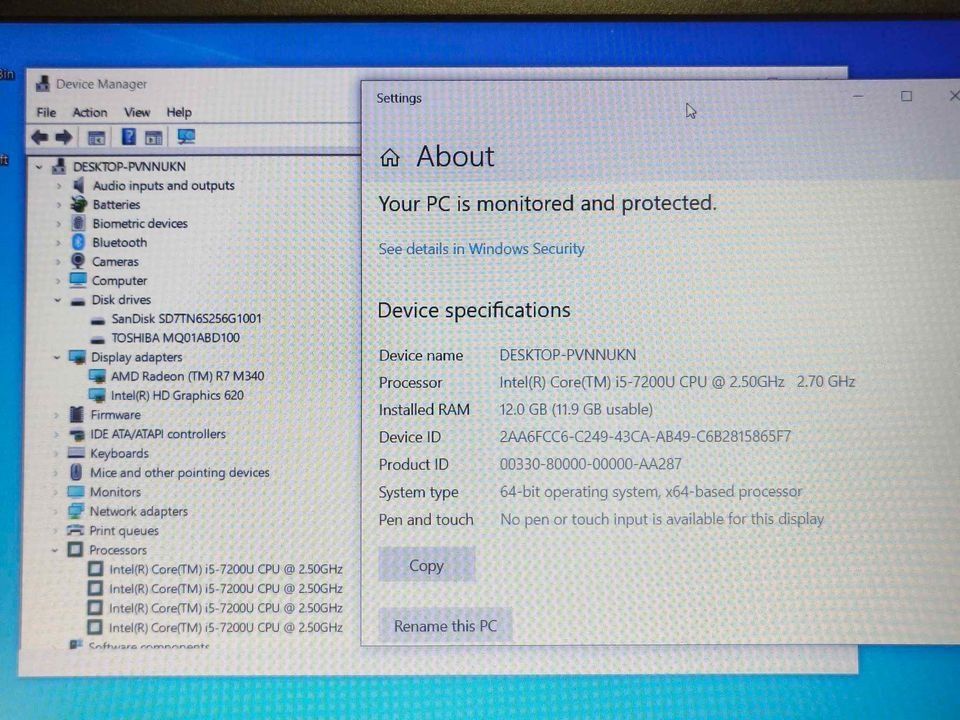Click the Copy button

click(426, 566)
